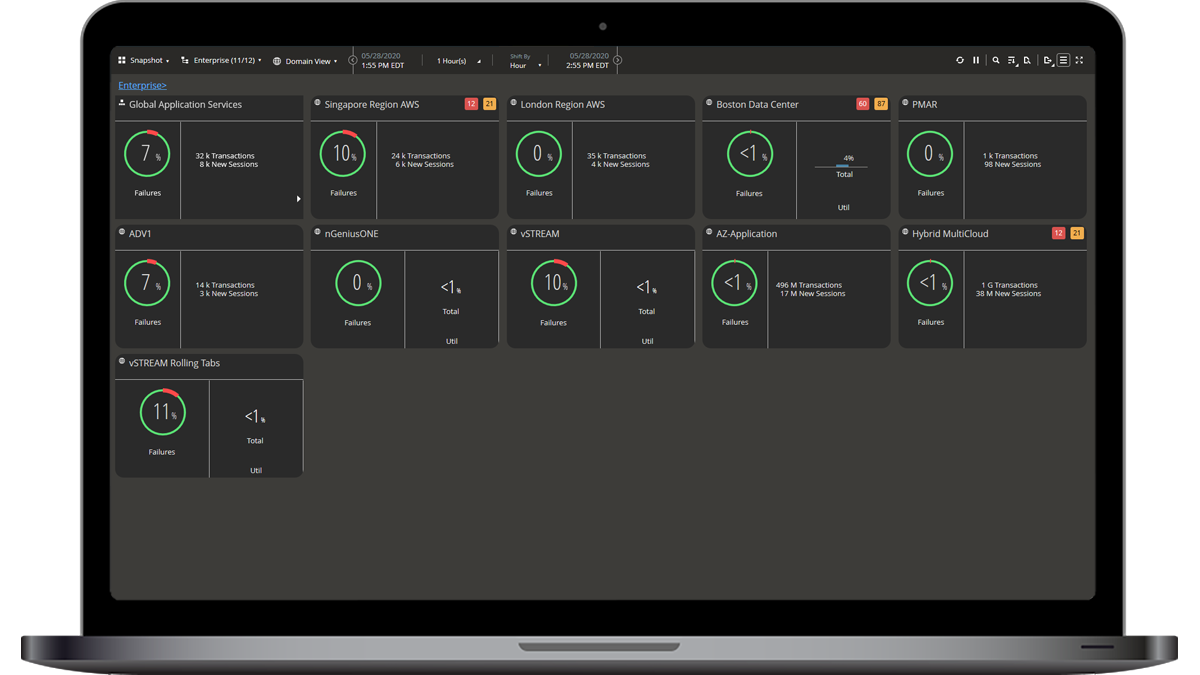Click the "98 New Sessions" text

coord(1012,165)
